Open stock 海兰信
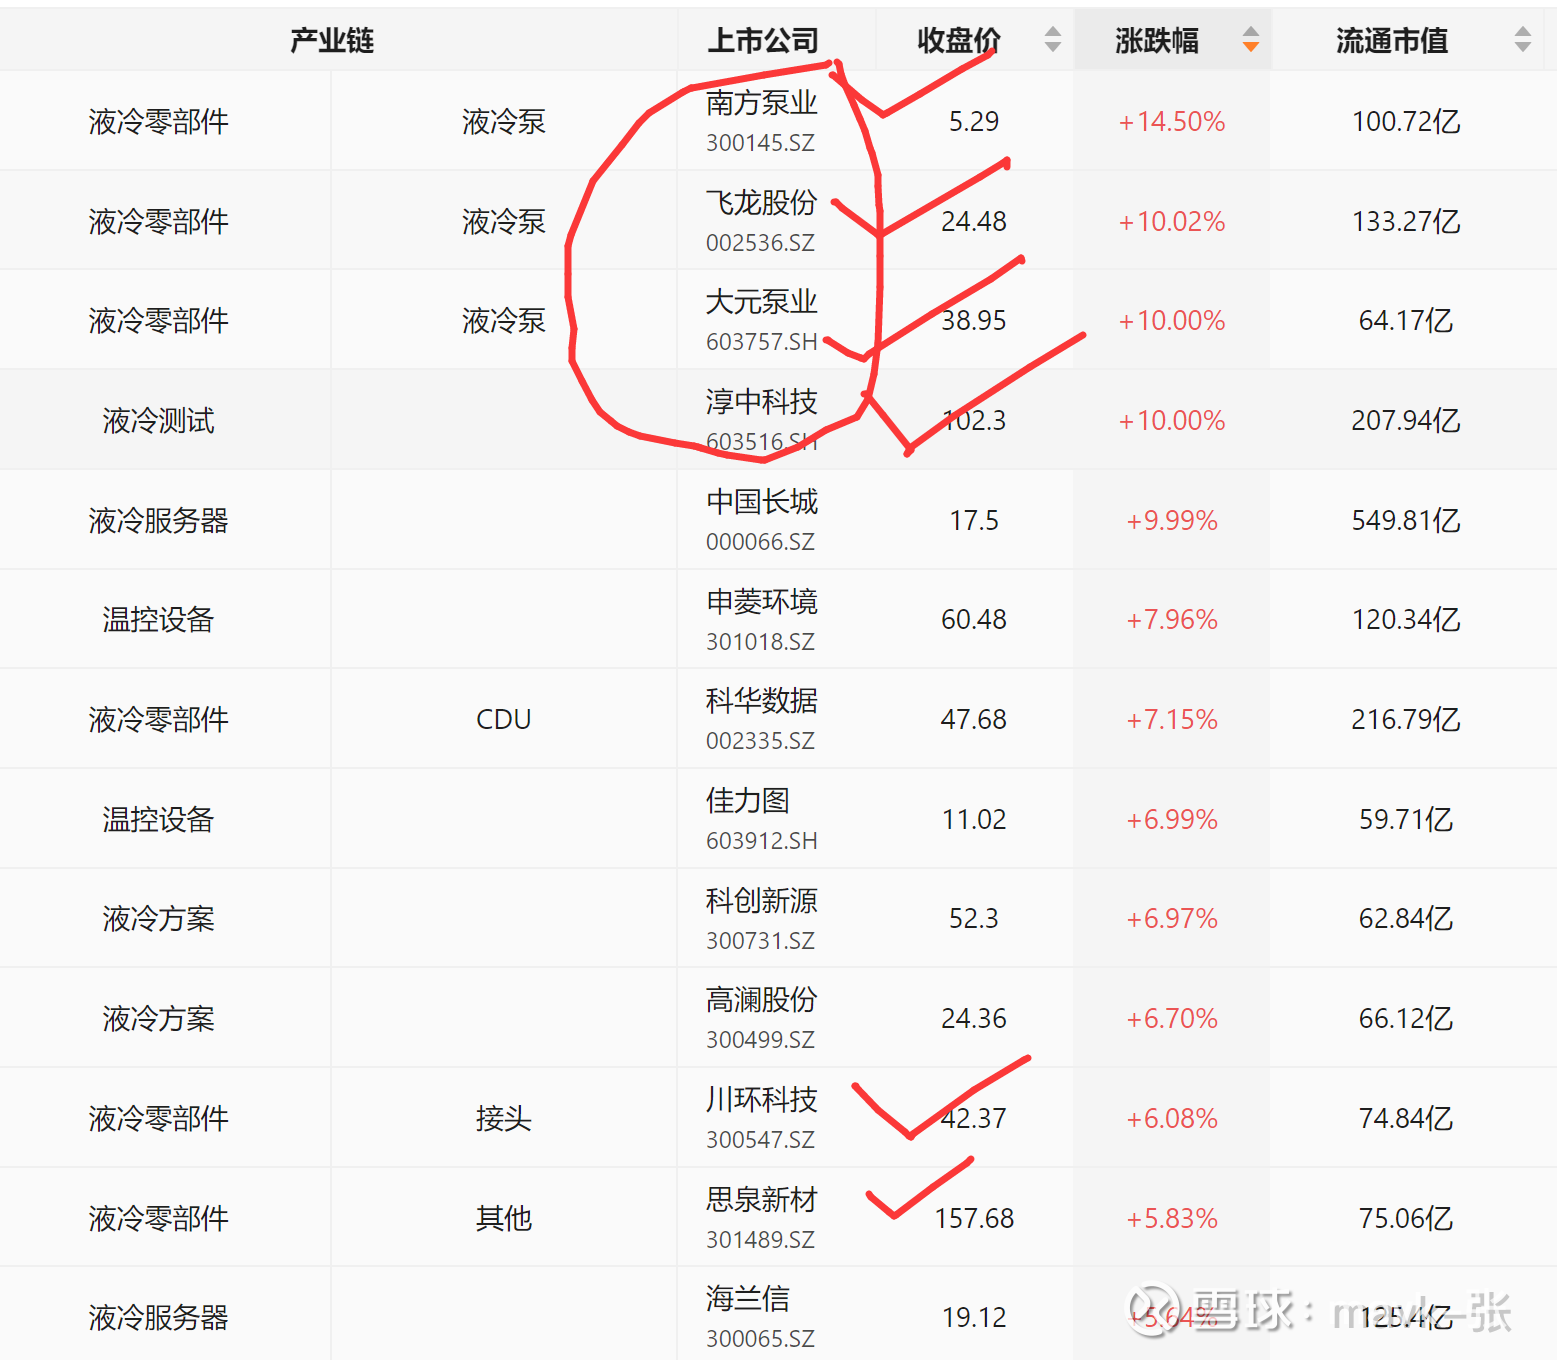The height and width of the screenshot is (1360, 1557). pyautogui.click(x=748, y=1299)
